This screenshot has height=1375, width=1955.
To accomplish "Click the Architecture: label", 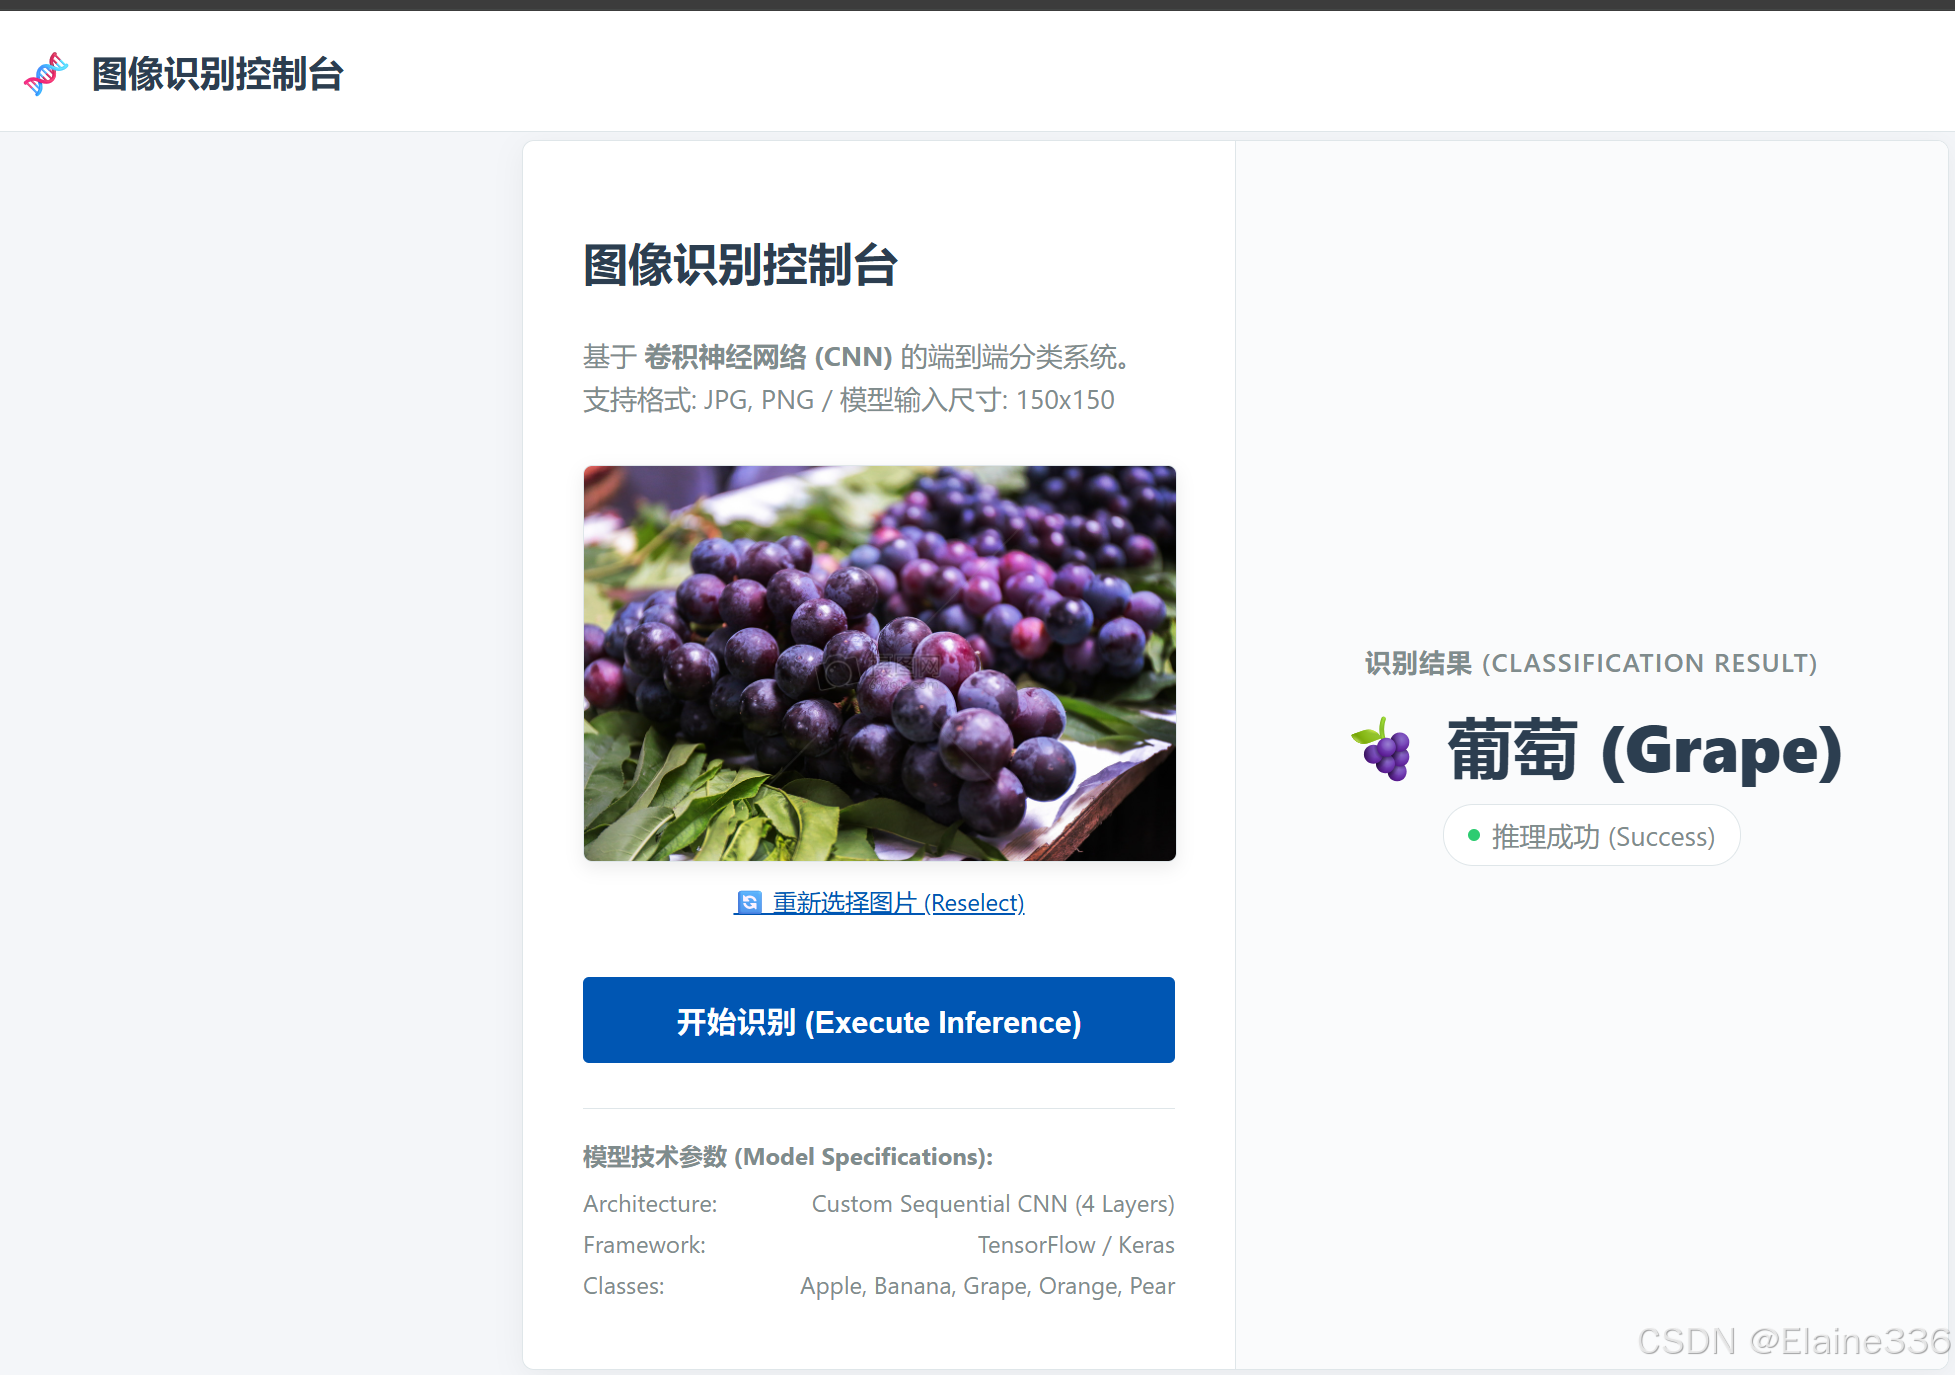I will click(650, 1204).
